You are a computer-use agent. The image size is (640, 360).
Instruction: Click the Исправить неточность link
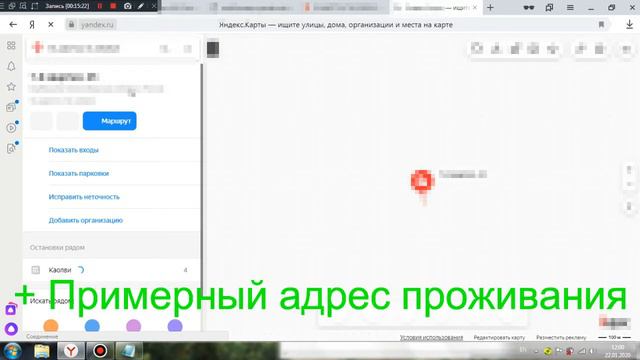tap(84, 197)
